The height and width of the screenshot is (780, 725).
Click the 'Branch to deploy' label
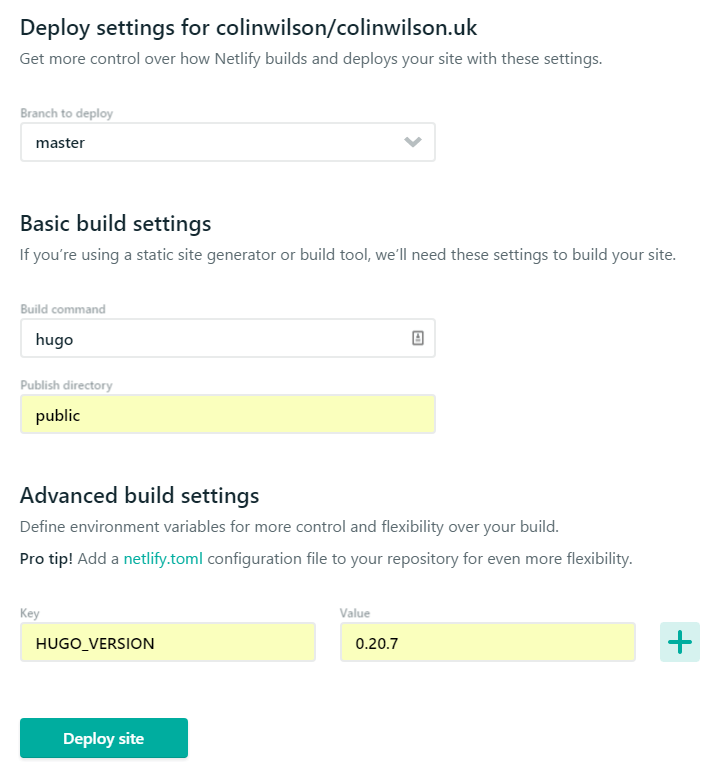pos(67,114)
